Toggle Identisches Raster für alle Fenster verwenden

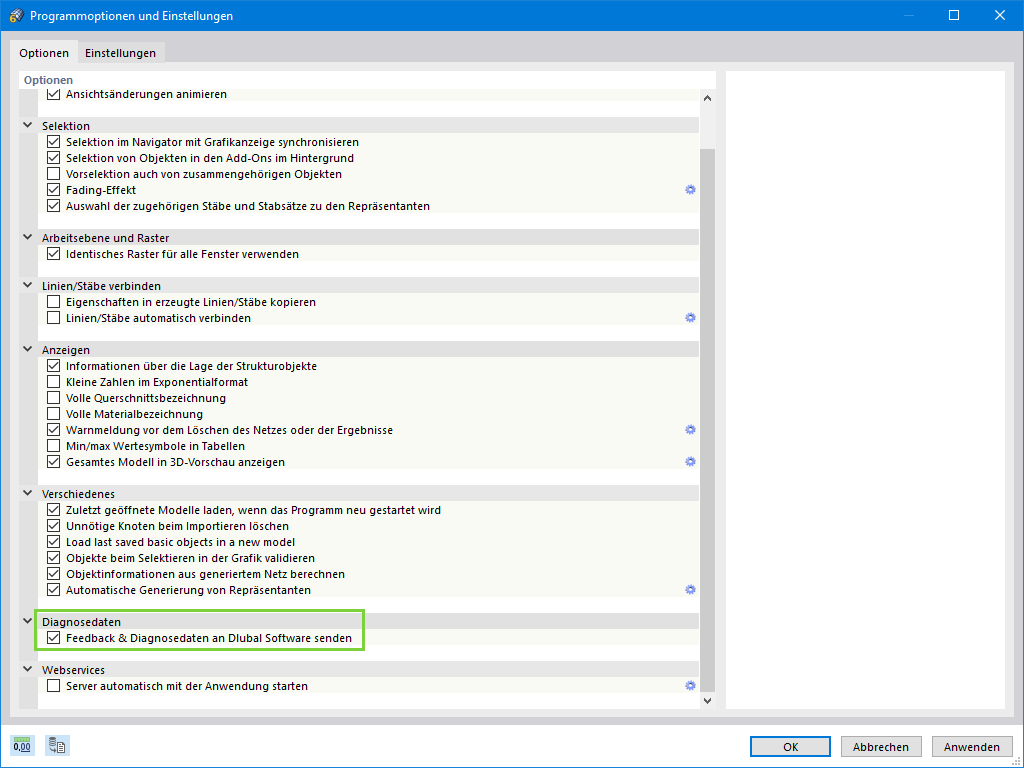[x=54, y=254]
